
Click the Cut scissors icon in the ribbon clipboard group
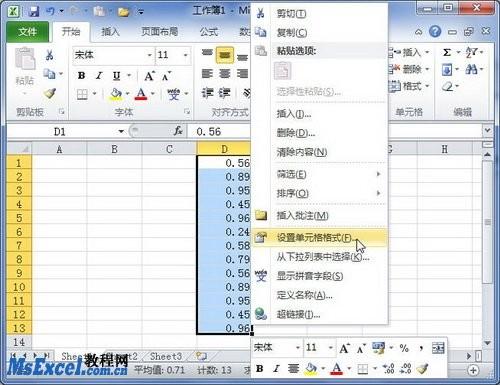50,55
